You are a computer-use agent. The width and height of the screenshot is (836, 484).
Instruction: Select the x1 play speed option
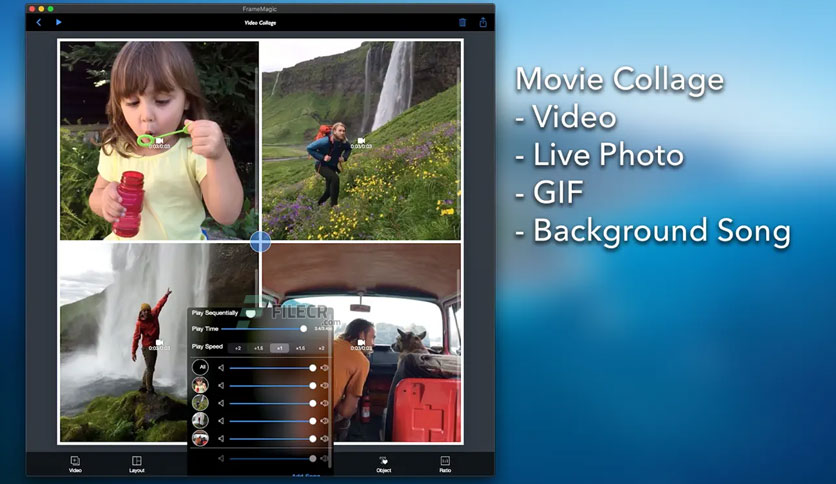coord(279,348)
